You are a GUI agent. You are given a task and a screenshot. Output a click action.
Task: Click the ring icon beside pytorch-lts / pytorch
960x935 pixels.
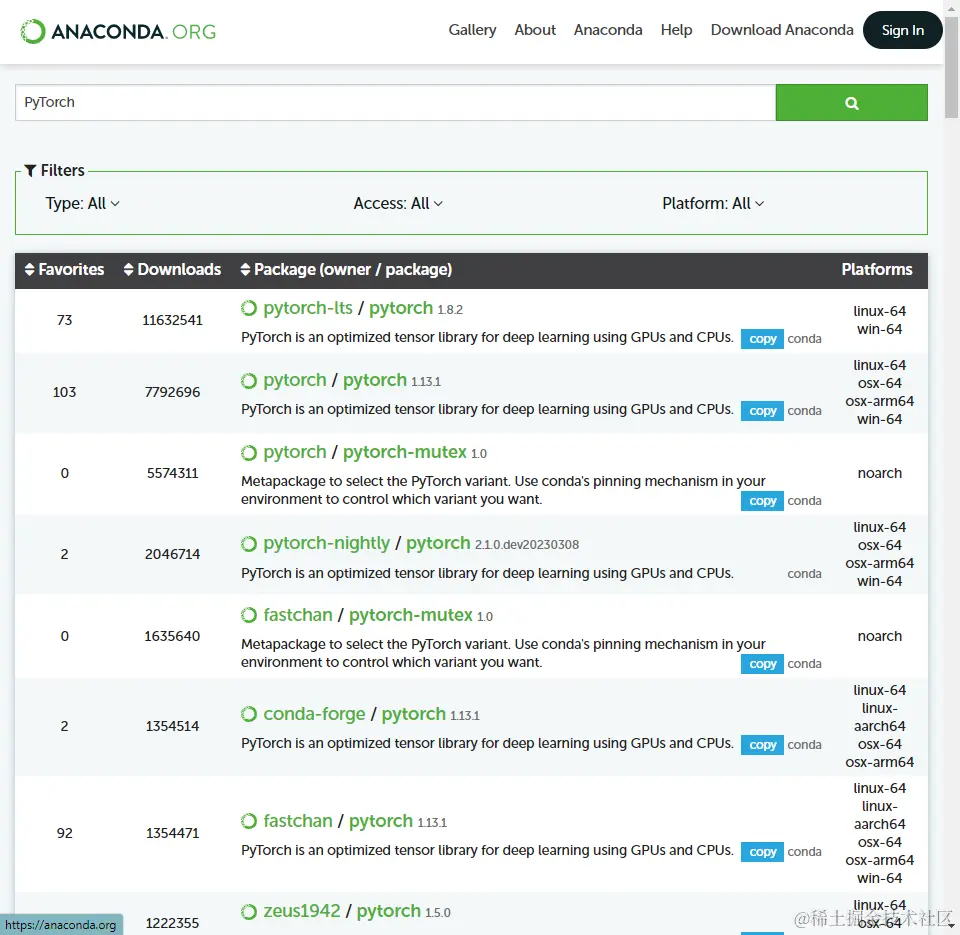coord(249,308)
